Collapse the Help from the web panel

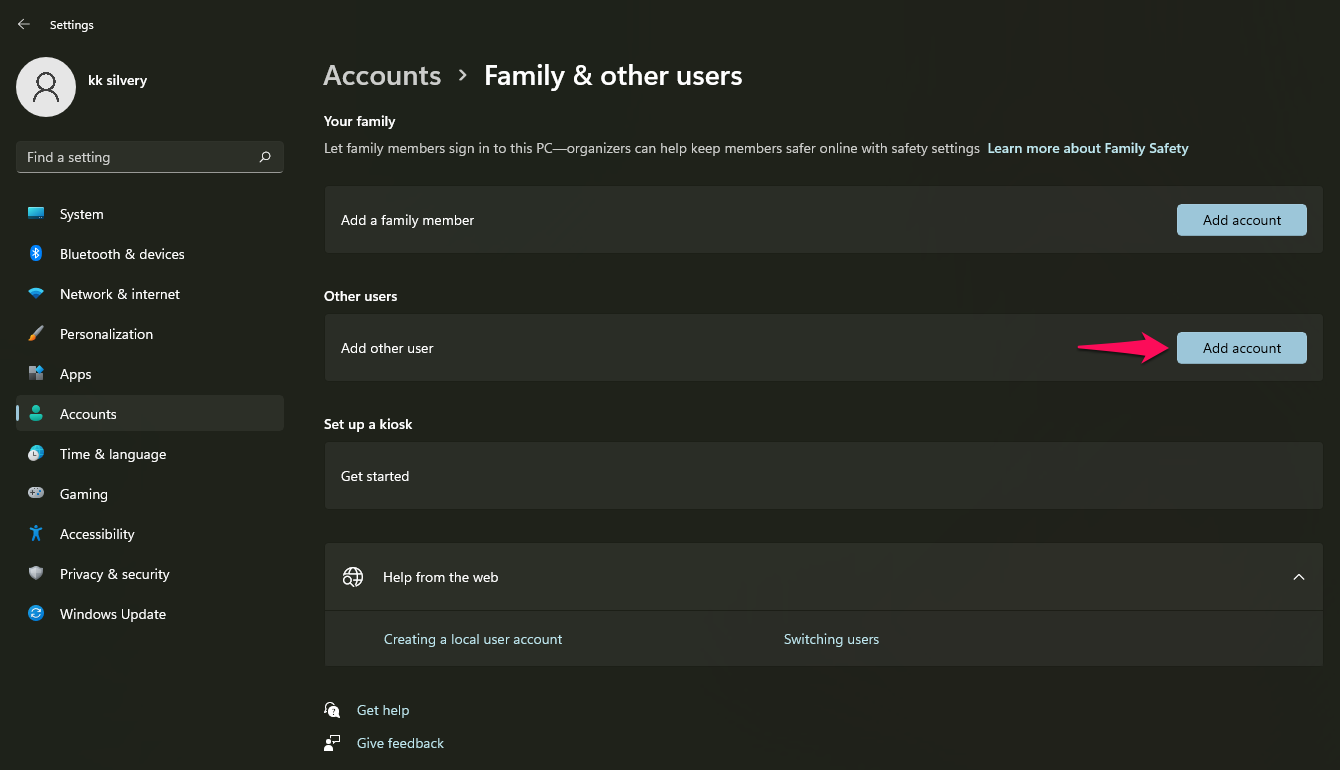click(x=1298, y=577)
